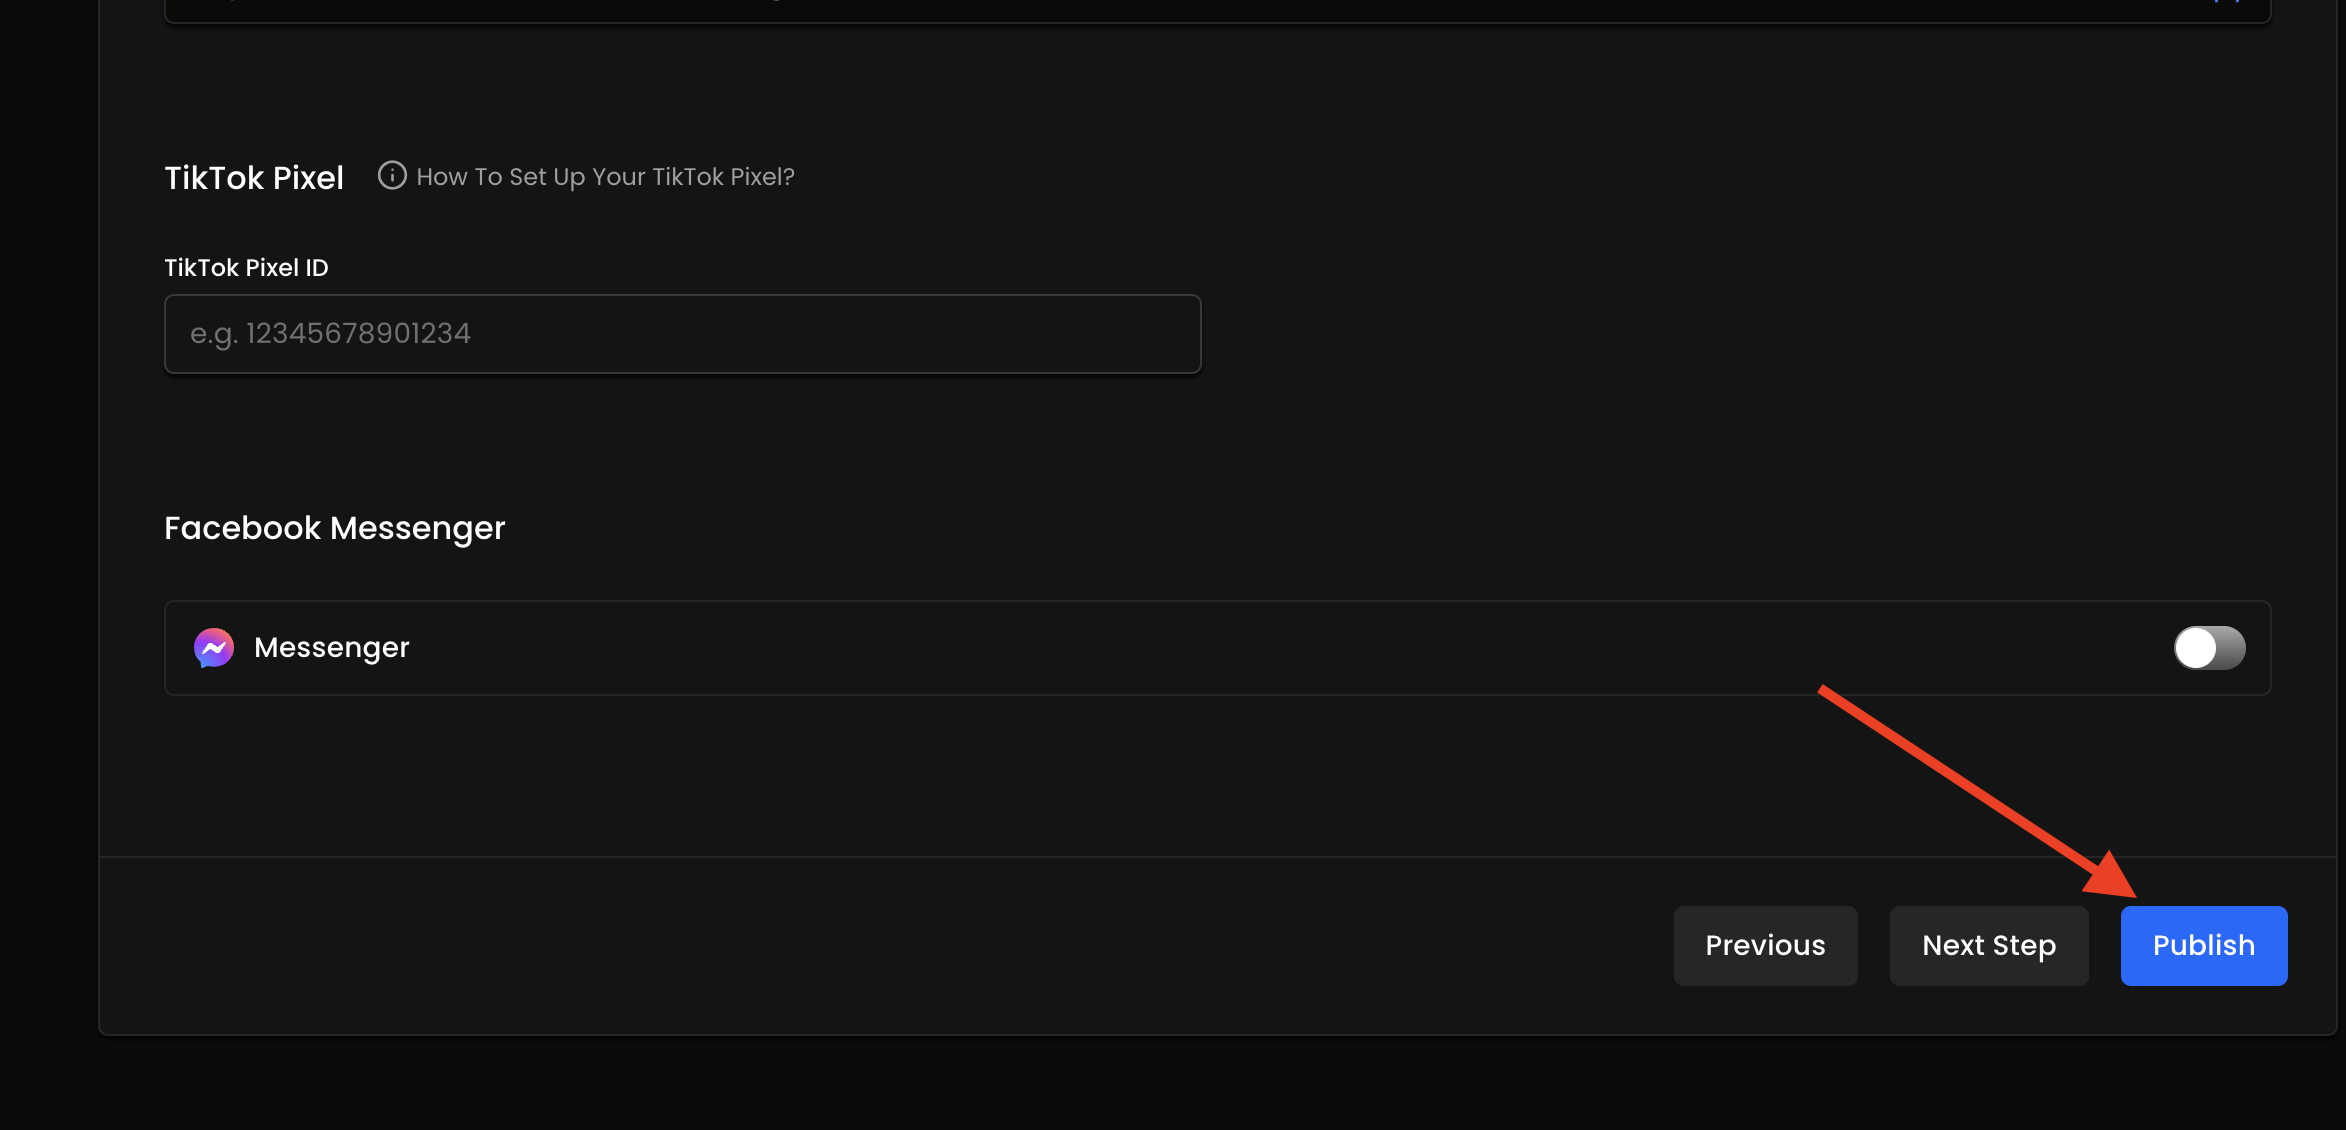This screenshot has width=2346, height=1130.
Task: Click the "TikTok Pixel ID" field label
Action: pyautogui.click(x=246, y=268)
